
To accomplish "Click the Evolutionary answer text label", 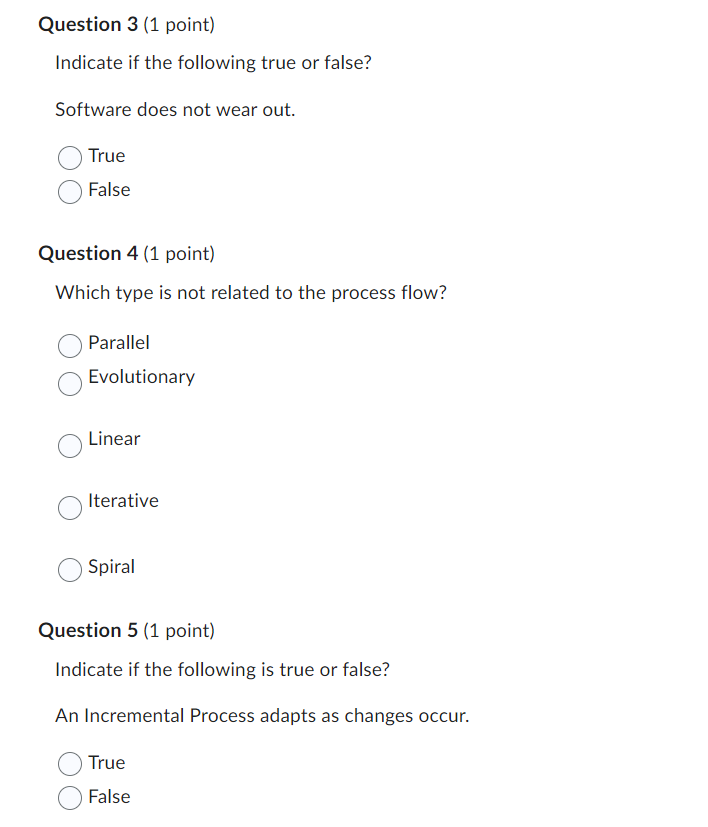I will pyautogui.click(x=142, y=377).
